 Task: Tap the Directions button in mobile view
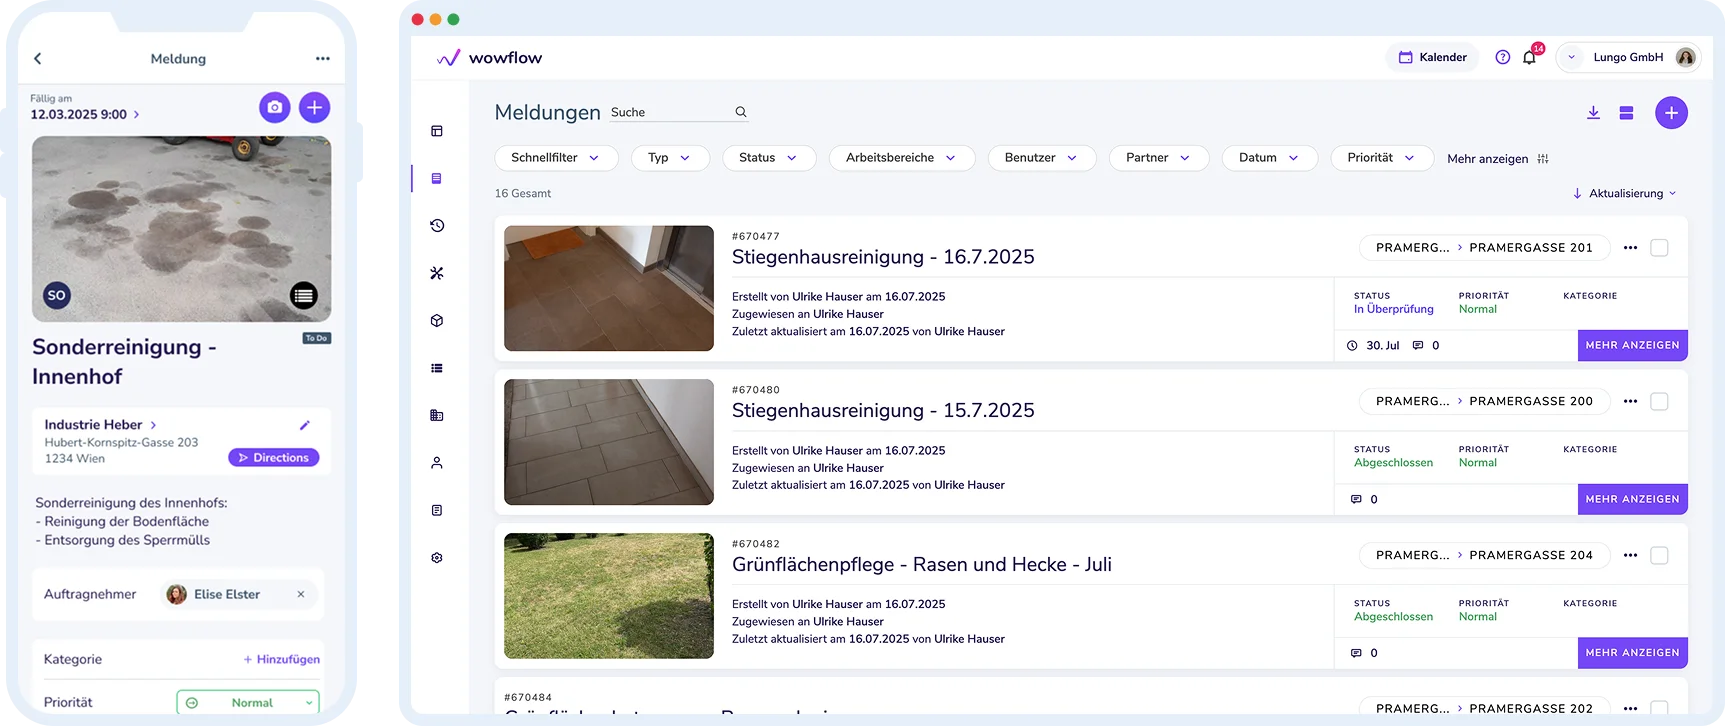click(x=274, y=457)
